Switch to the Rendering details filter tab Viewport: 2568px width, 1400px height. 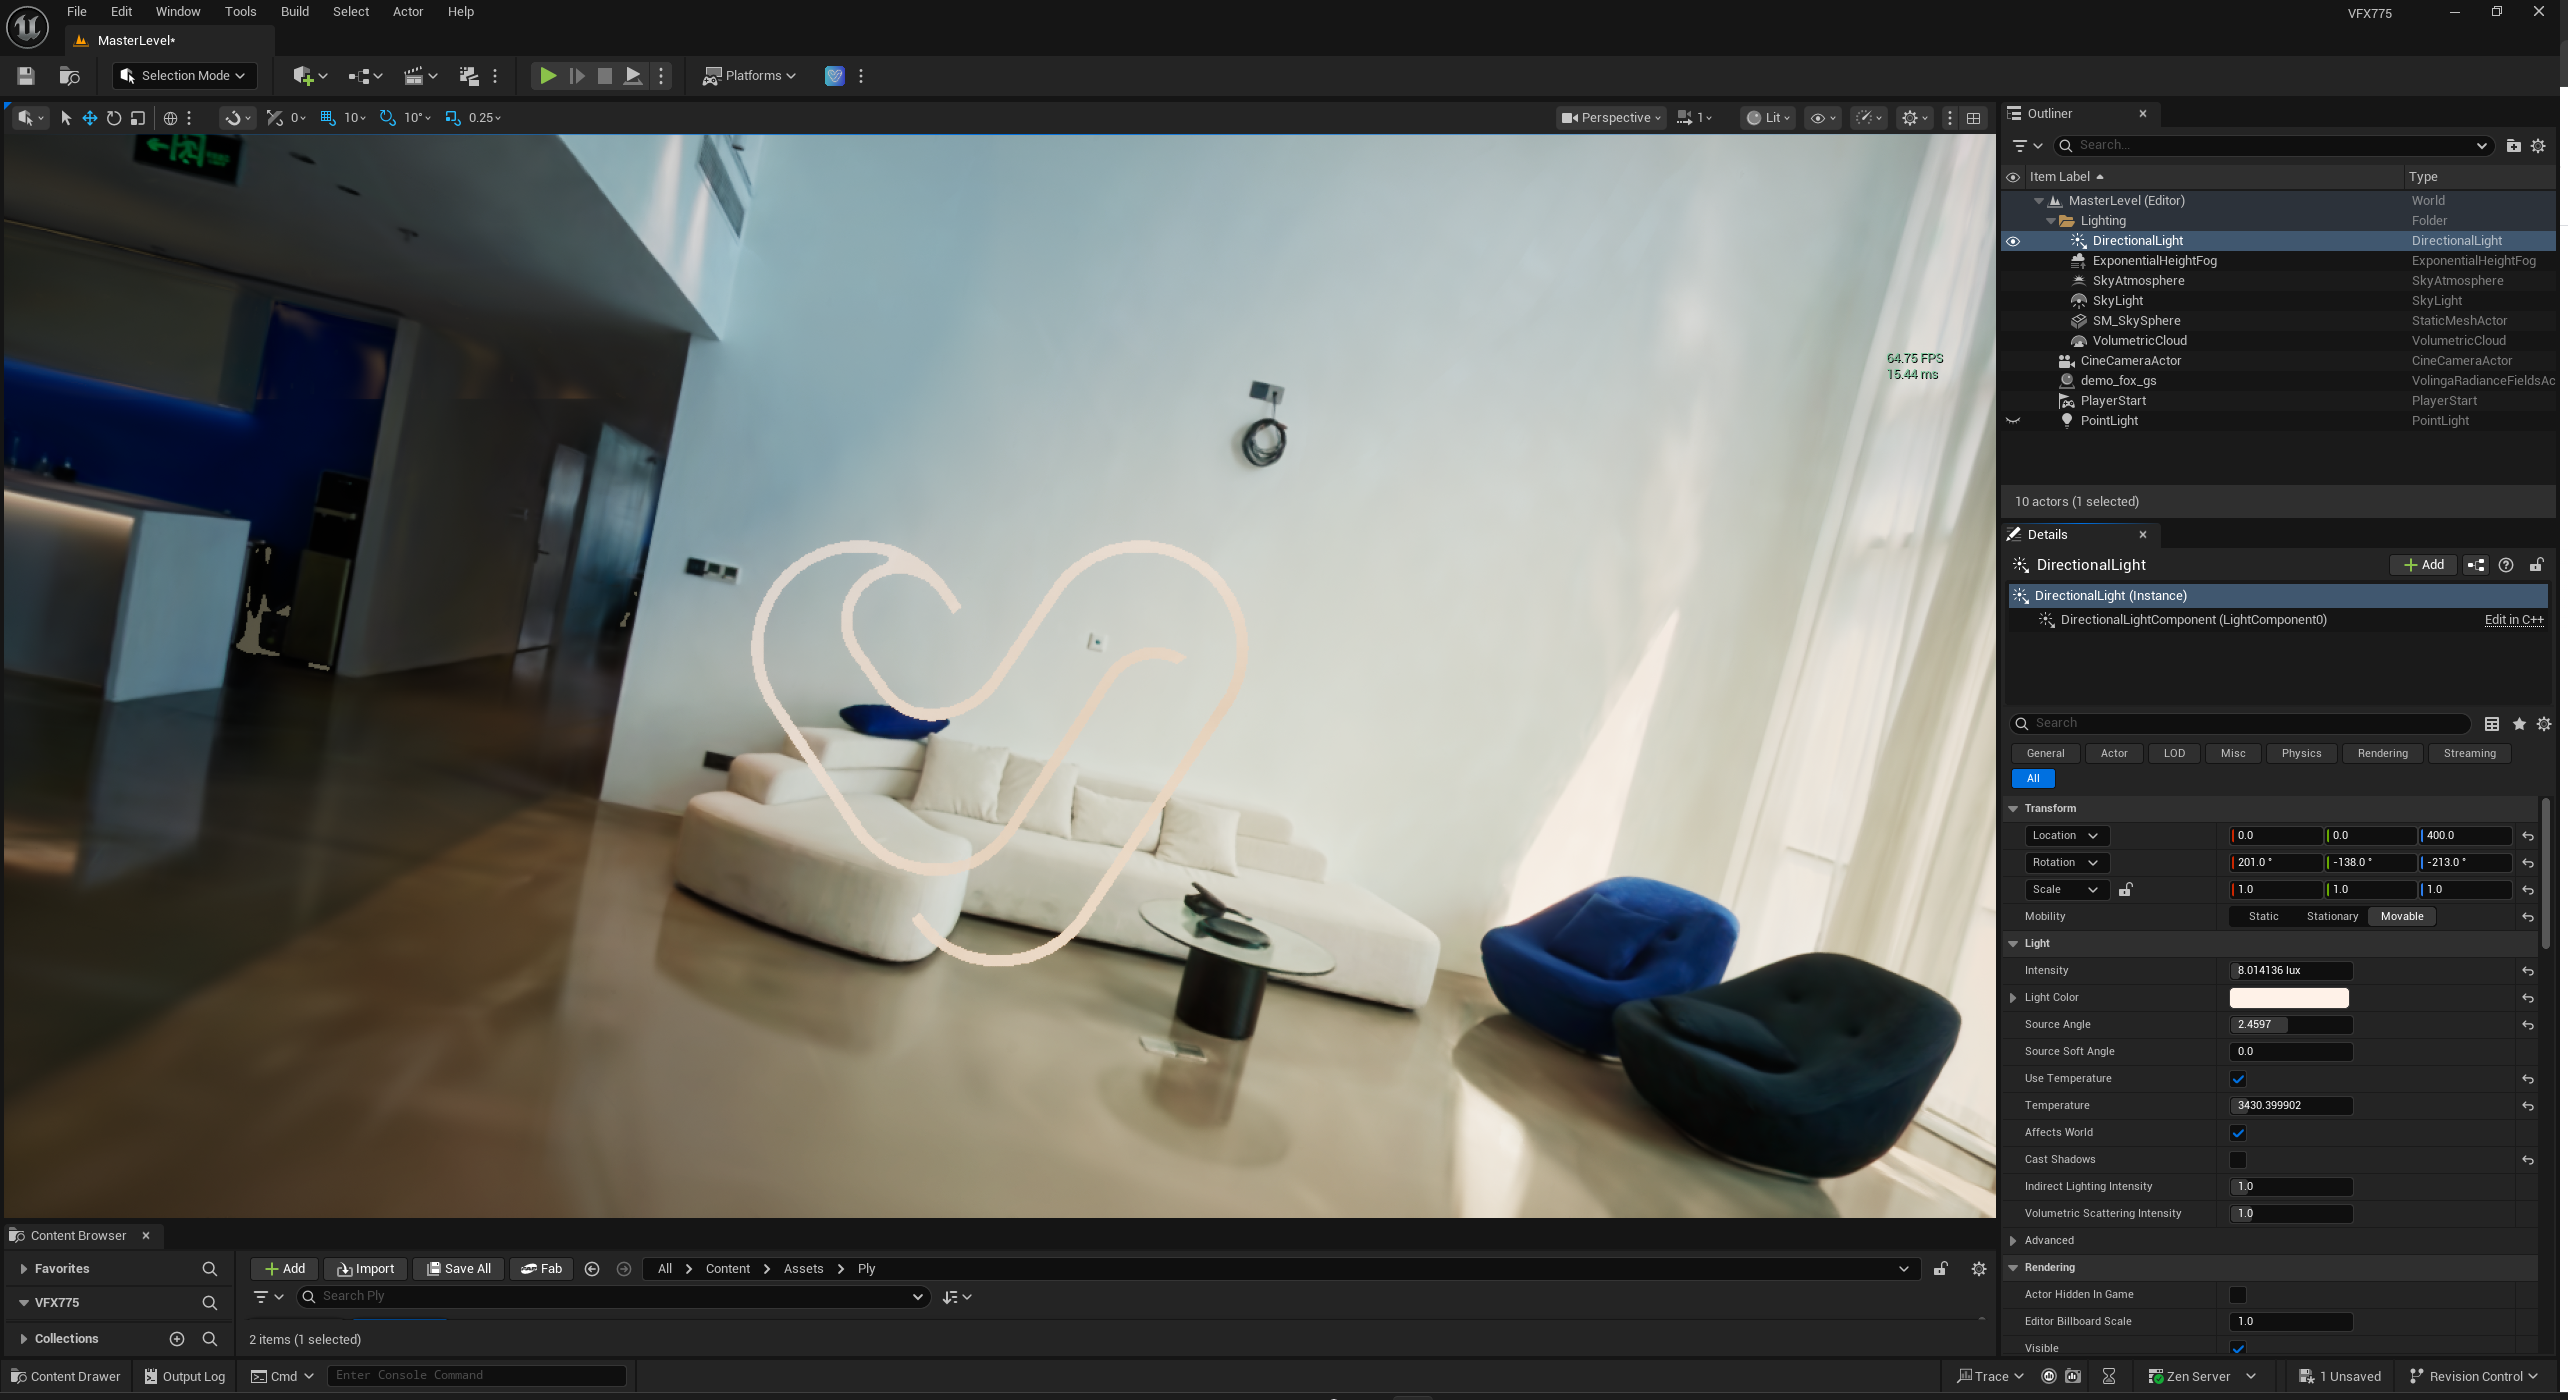[2382, 753]
